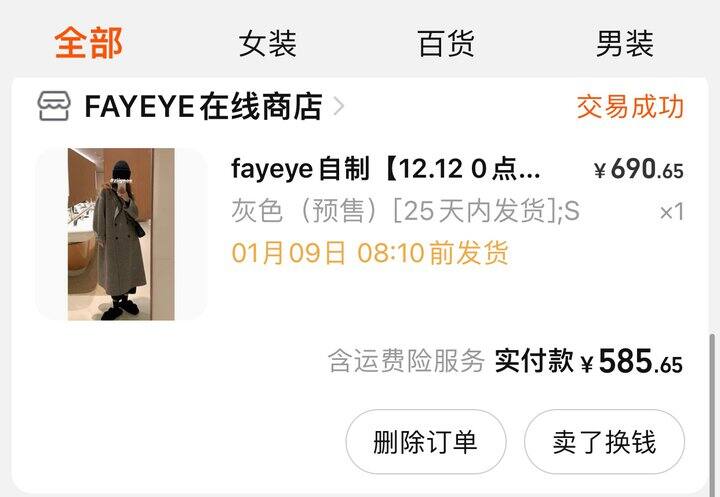Tap the 灰色（预售）variant description

pos(405,211)
